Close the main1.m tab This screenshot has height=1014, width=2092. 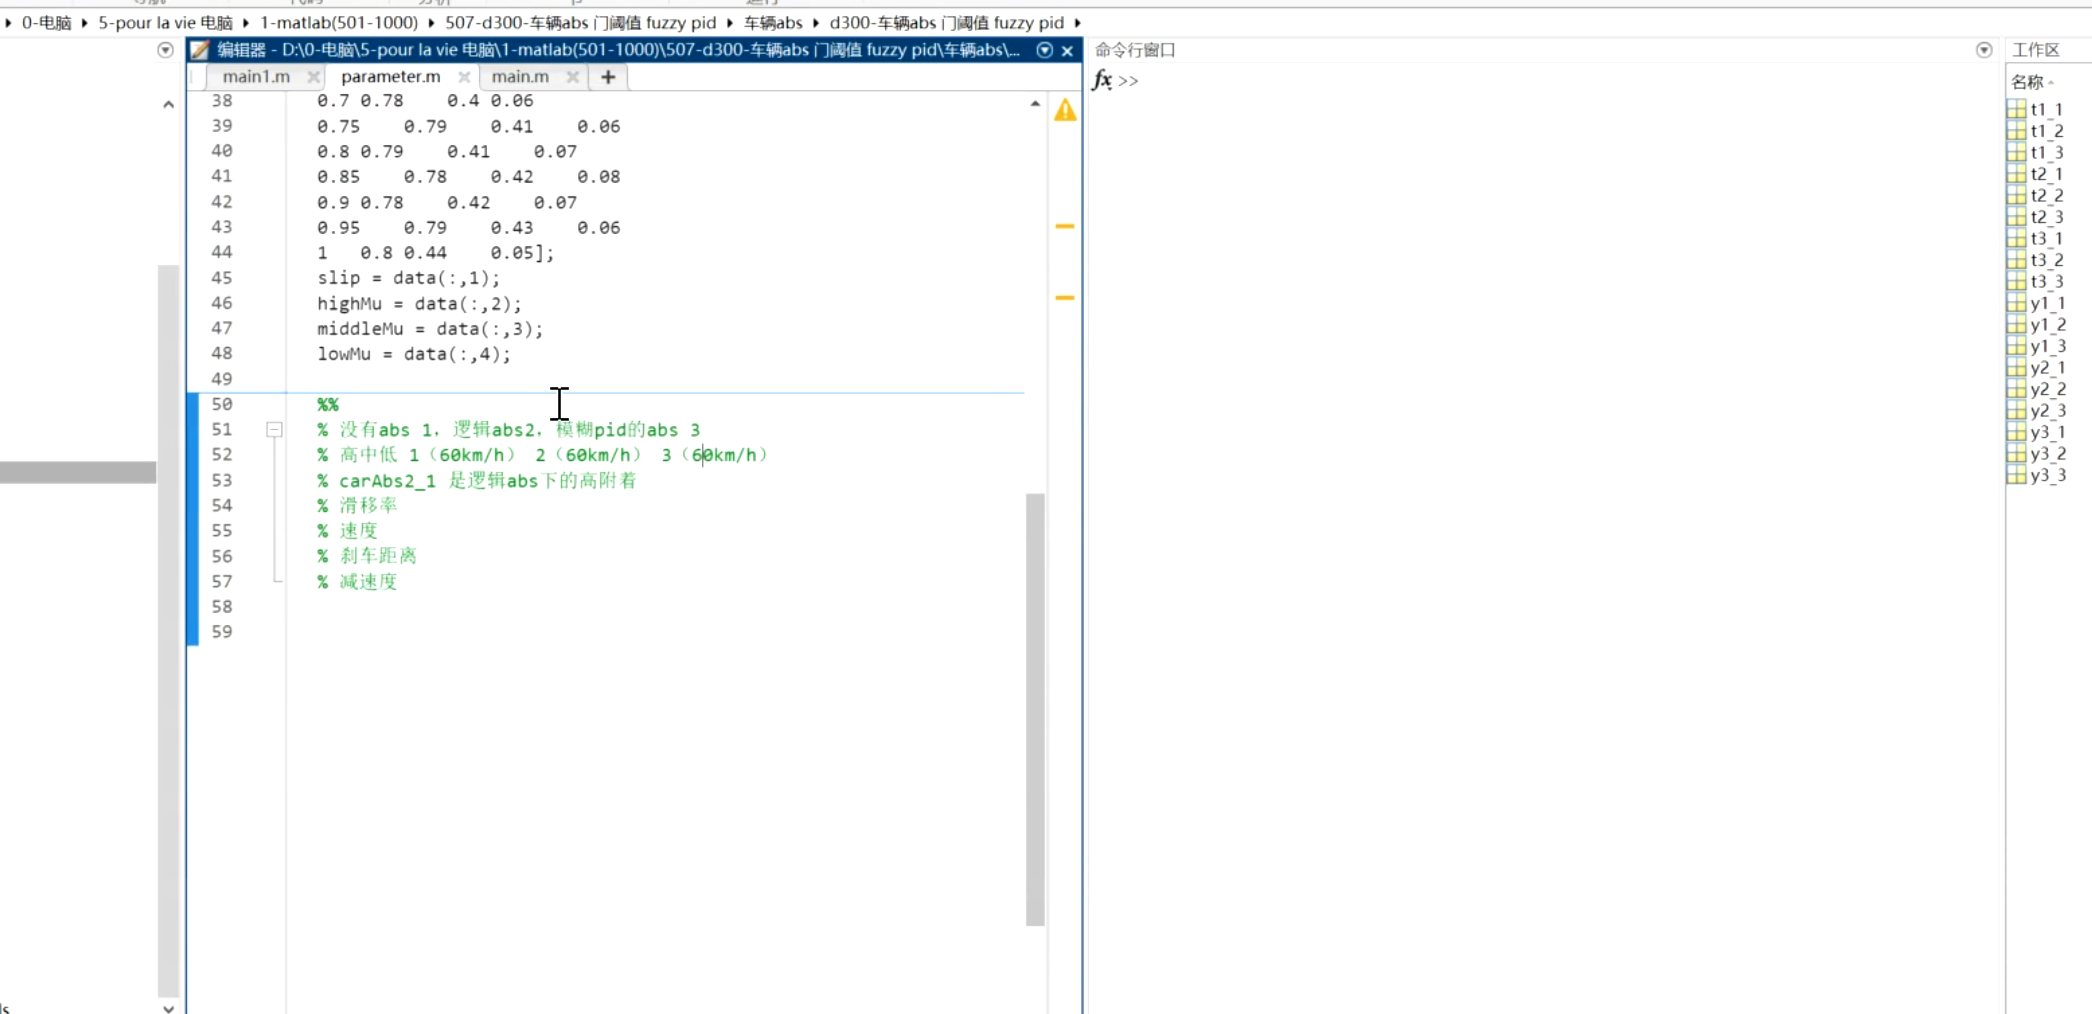(313, 77)
